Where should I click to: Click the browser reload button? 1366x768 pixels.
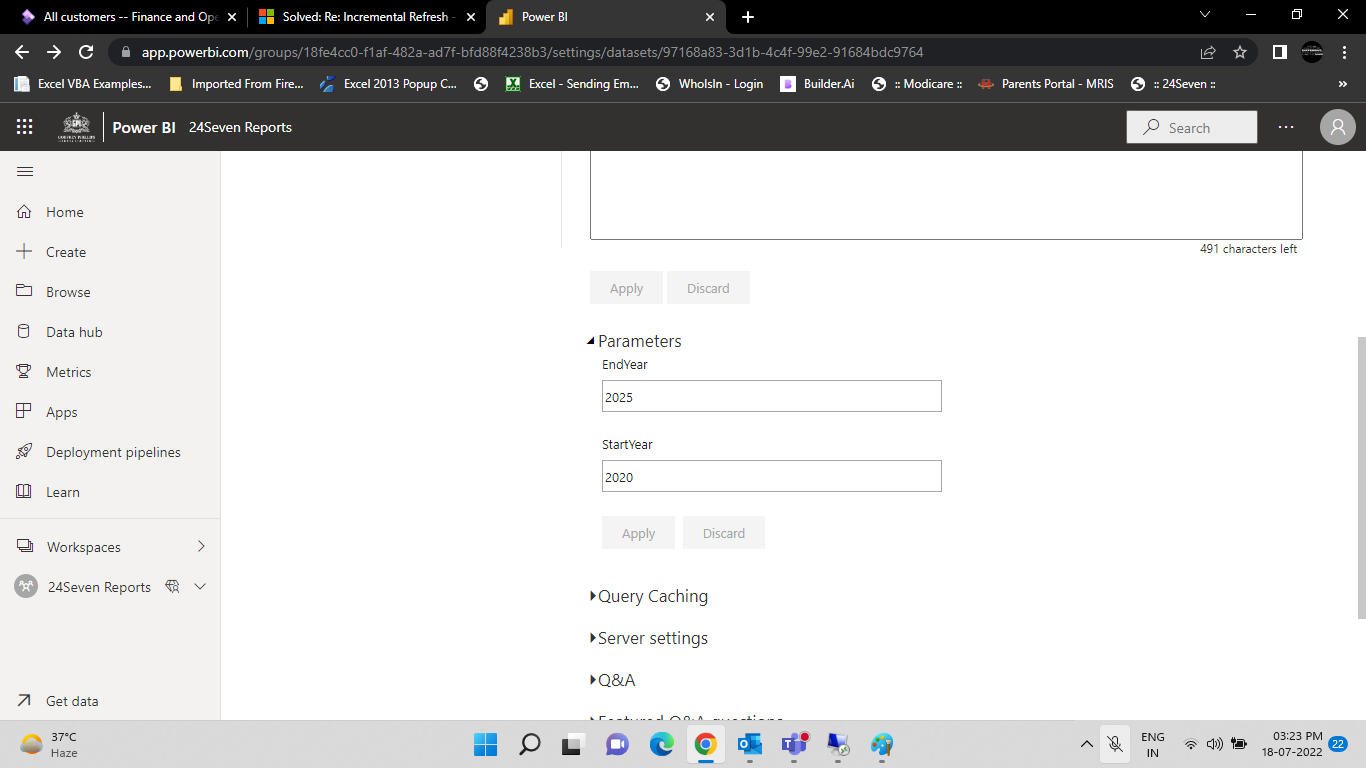point(86,52)
